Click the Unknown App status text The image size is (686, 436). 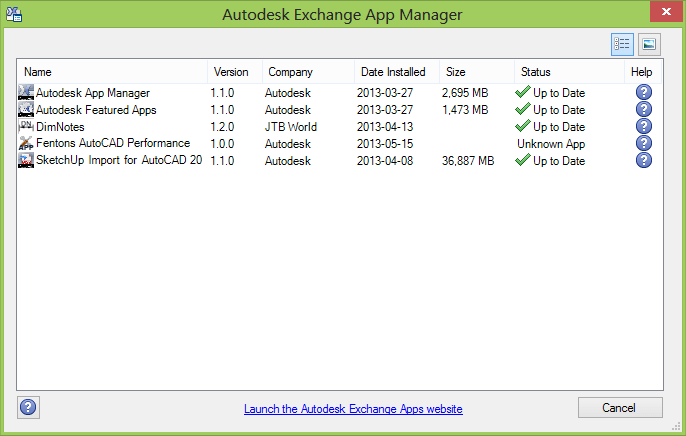point(551,144)
